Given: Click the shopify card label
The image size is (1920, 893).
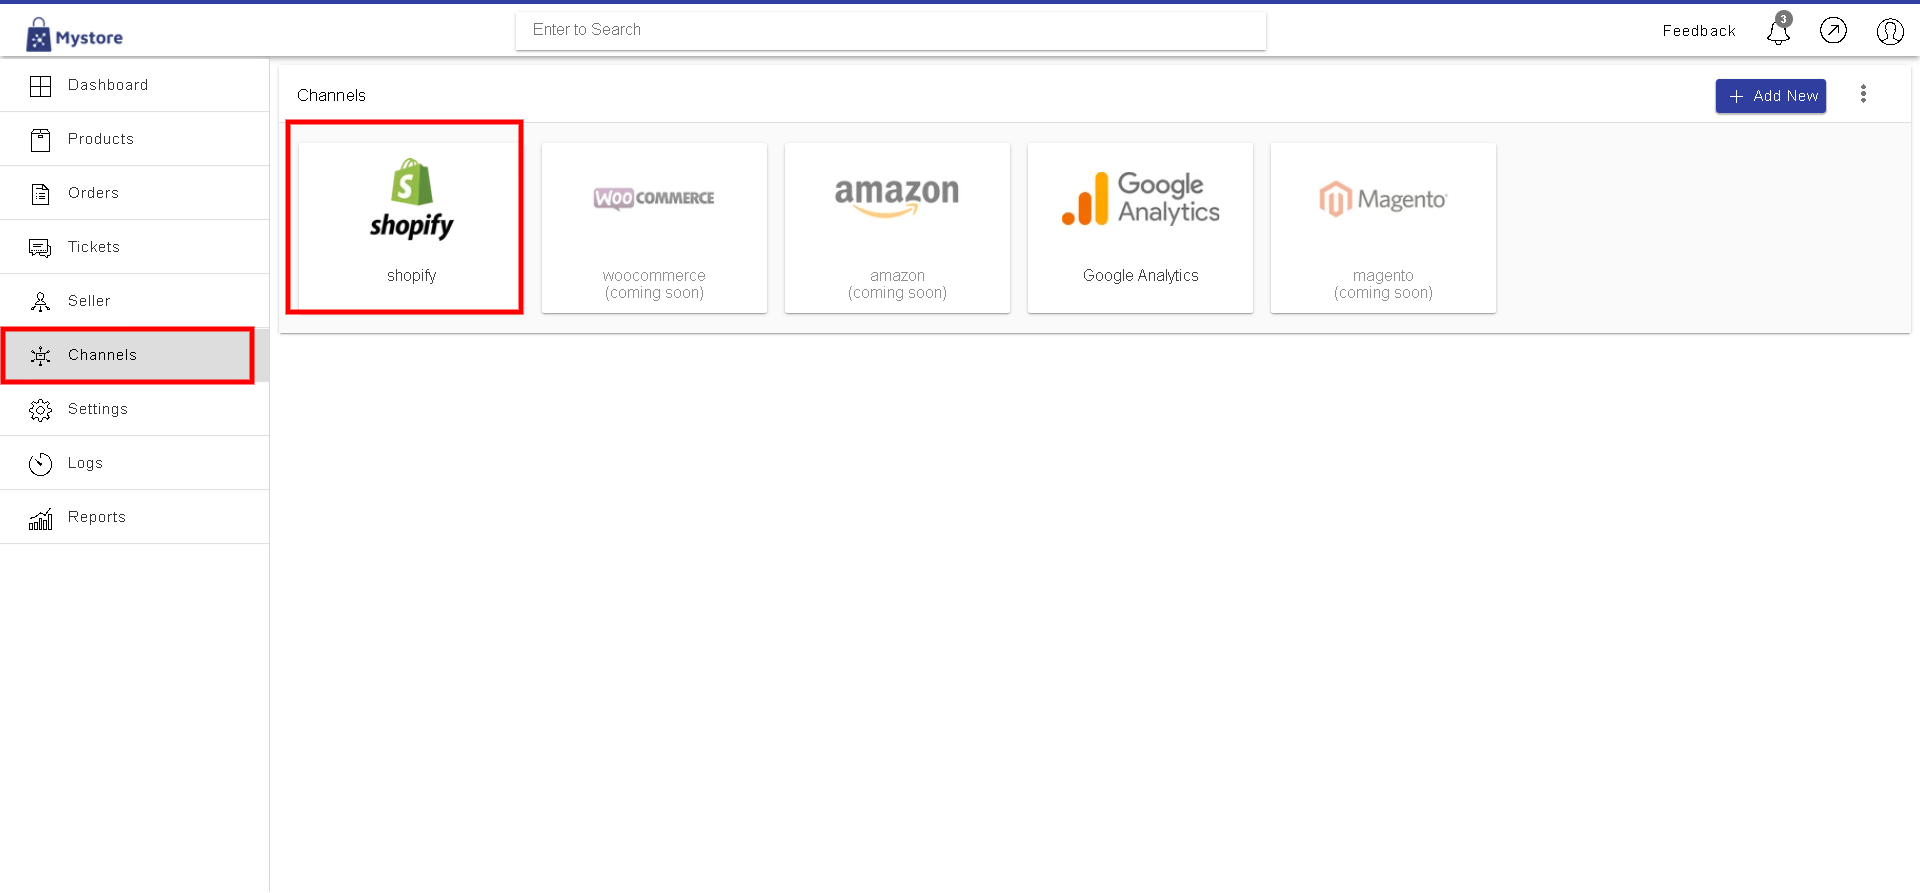Looking at the screenshot, I should [x=411, y=276].
